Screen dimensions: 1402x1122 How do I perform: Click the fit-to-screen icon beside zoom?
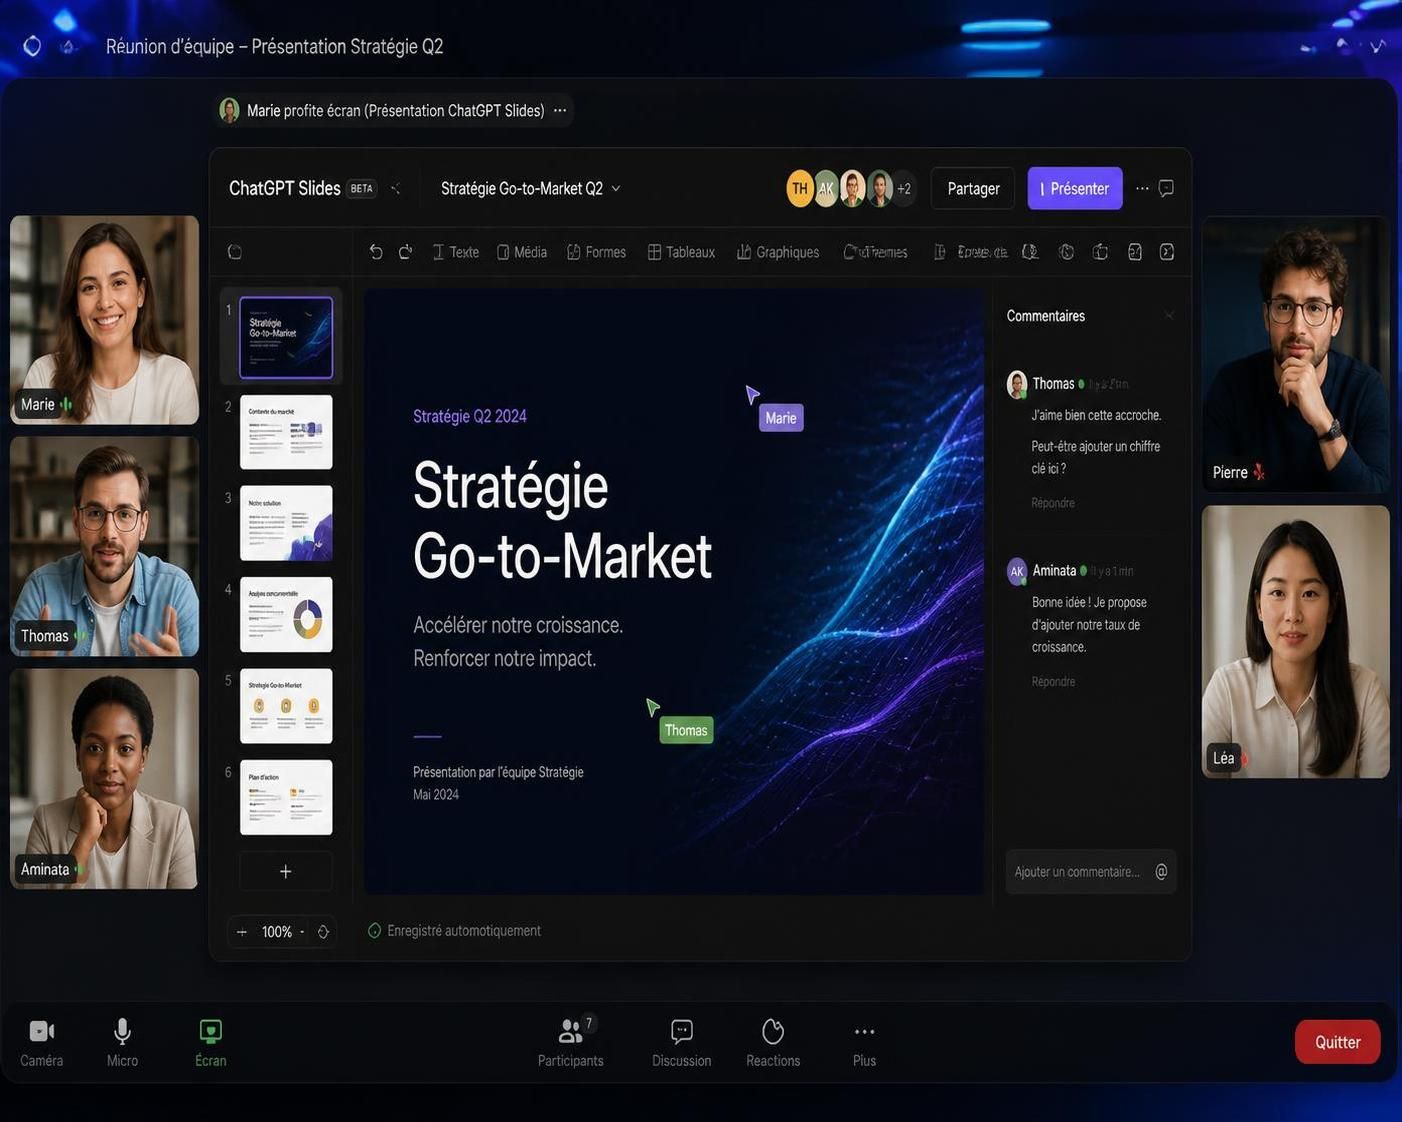point(323,932)
